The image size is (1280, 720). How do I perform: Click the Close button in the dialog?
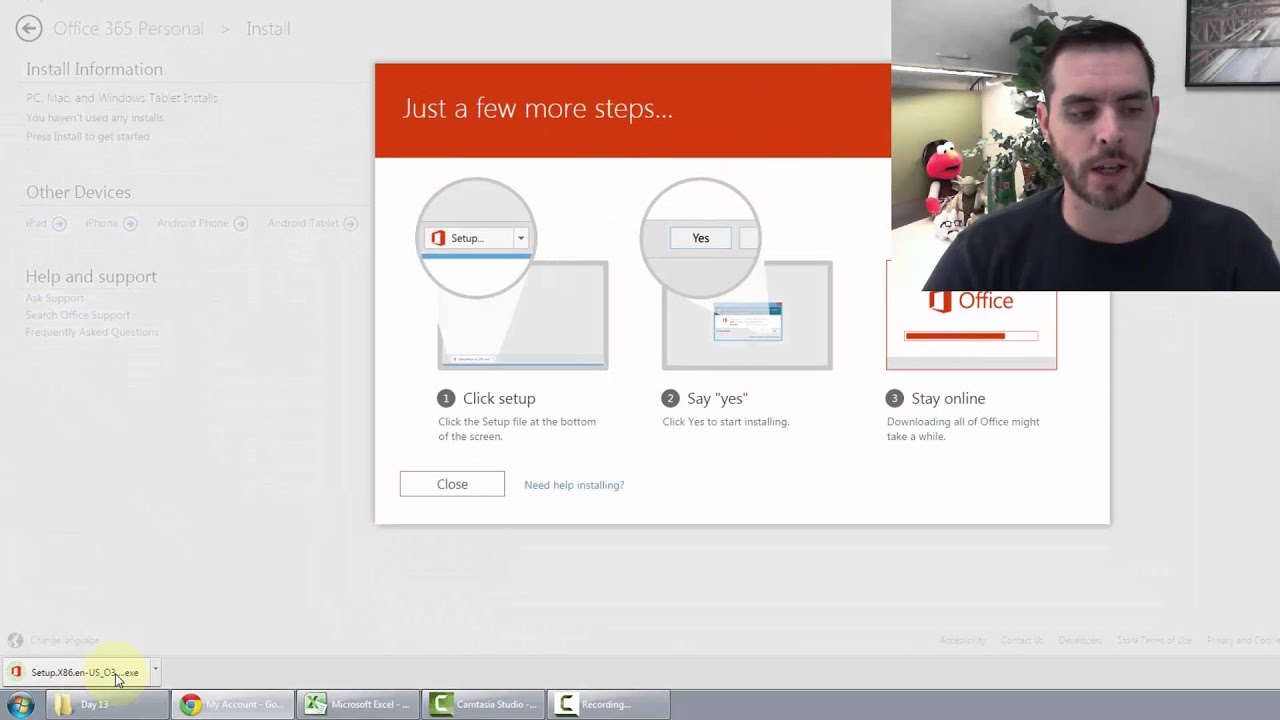pyautogui.click(x=452, y=484)
